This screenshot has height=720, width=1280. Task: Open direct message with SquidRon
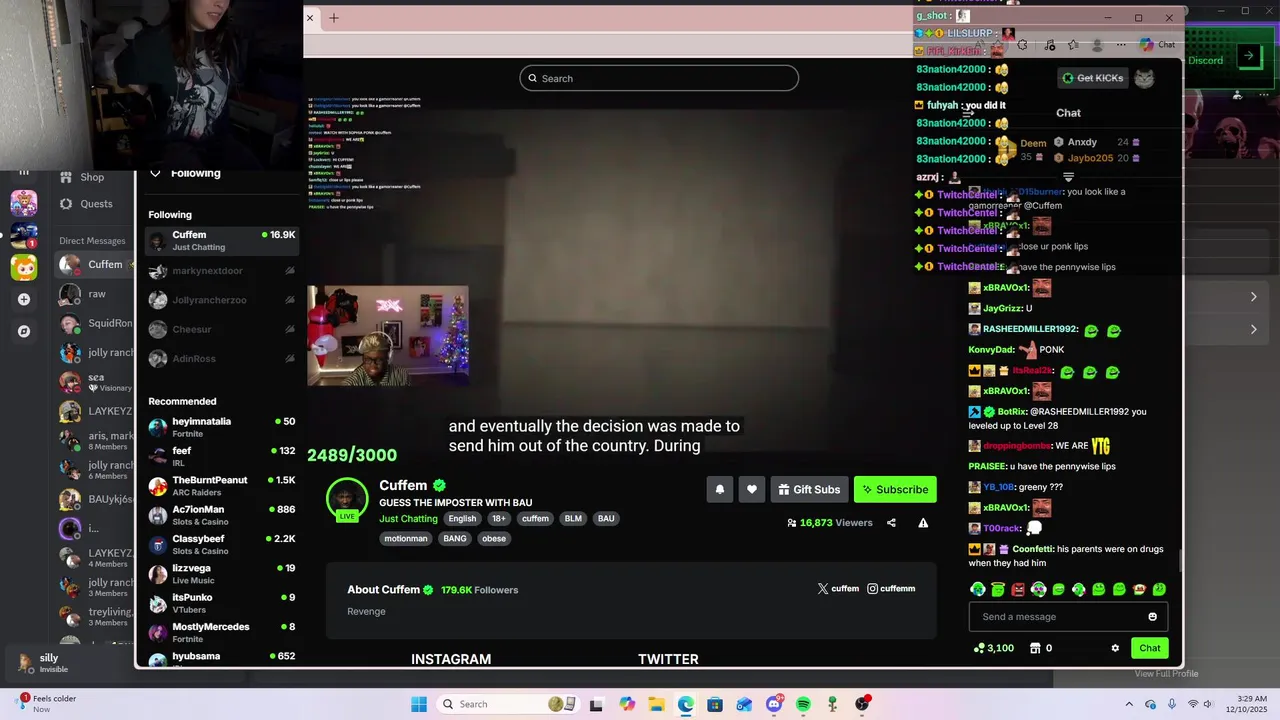coord(94,323)
